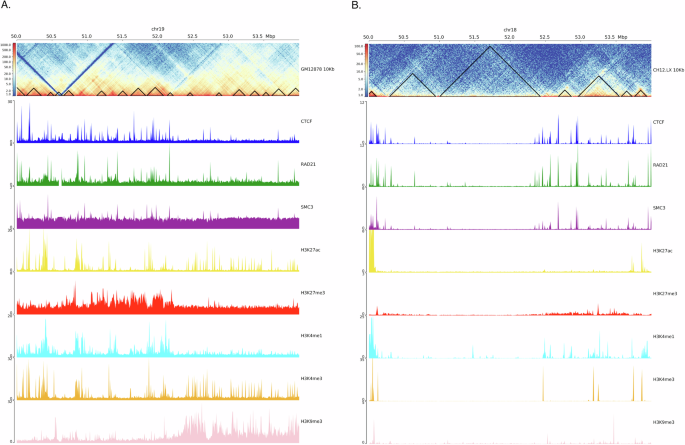Select the CTCF track label in panel A
Screen dimensions: 685x445
click(x=308, y=122)
